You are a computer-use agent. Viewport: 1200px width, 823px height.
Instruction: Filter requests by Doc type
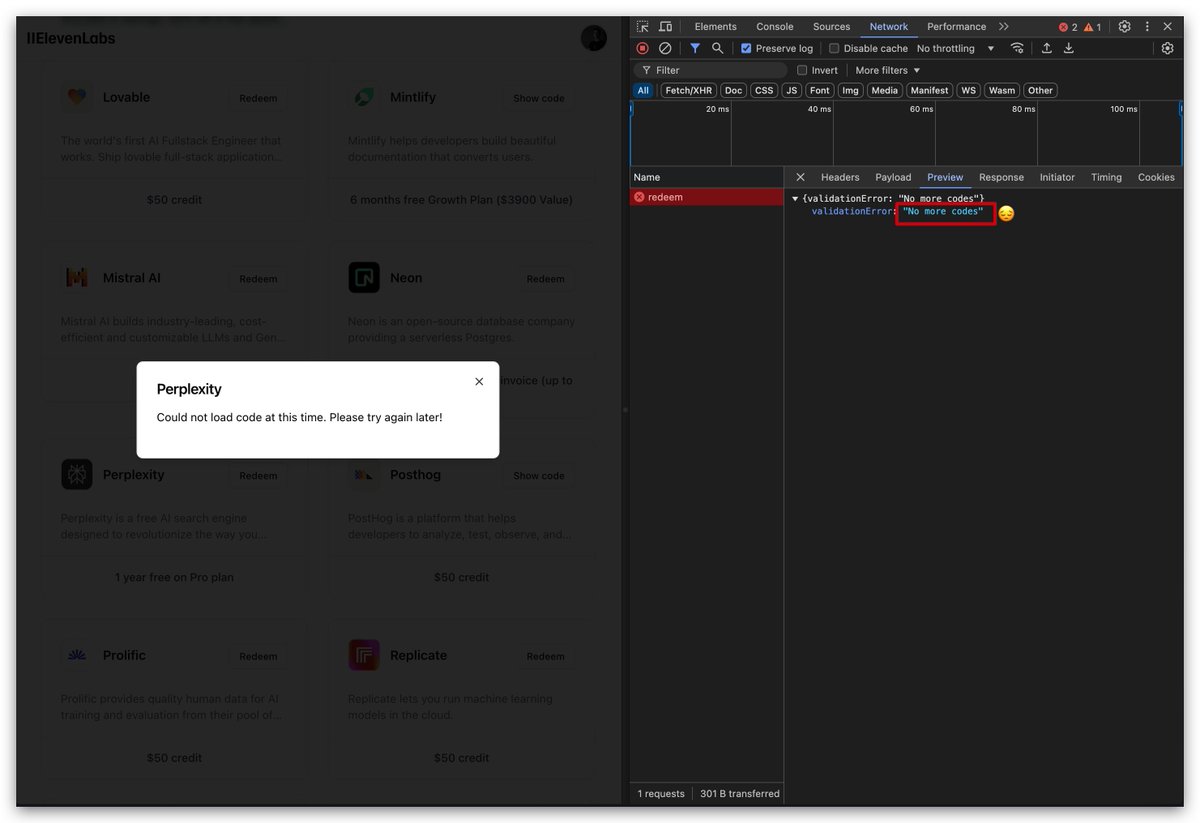[x=734, y=90]
